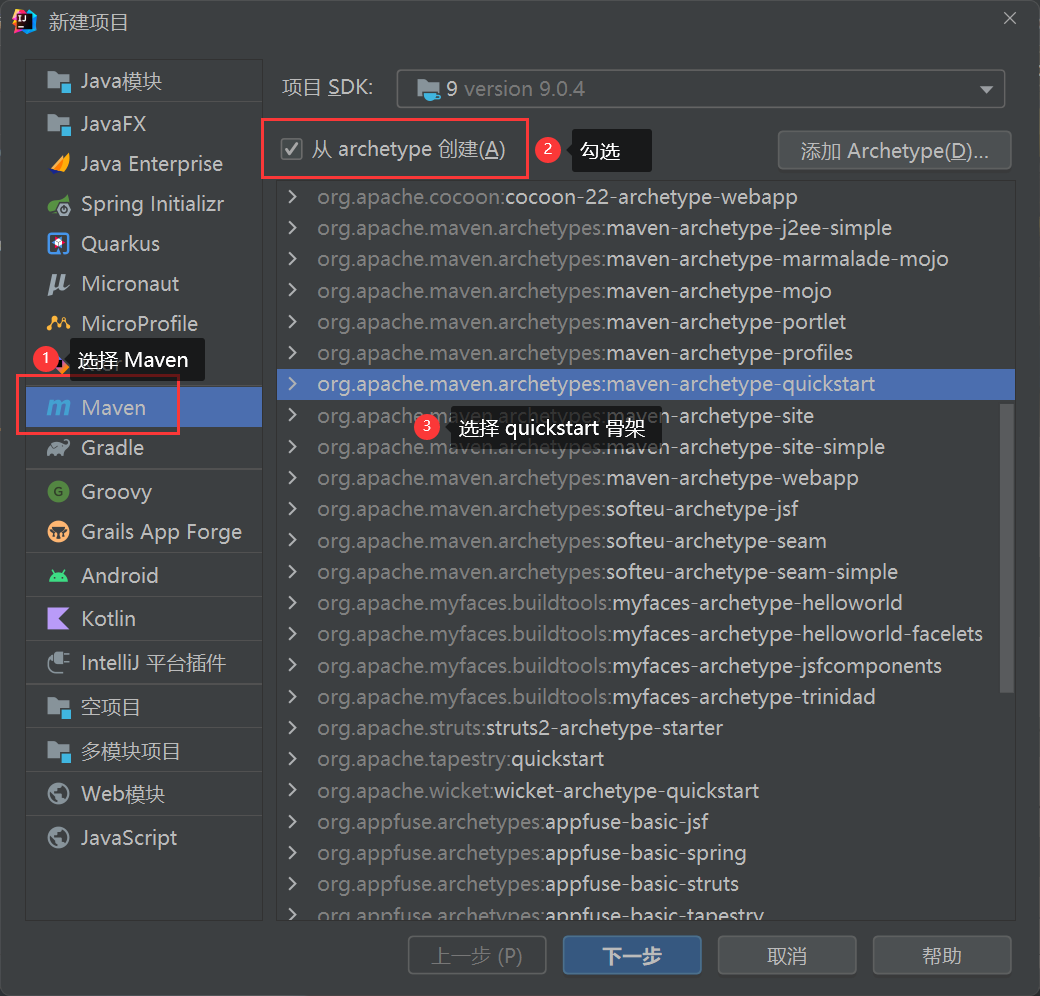This screenshot has height=996, width=1040.
Task: Click the JavaFX folder icon
Action: (x=59, y=124)
